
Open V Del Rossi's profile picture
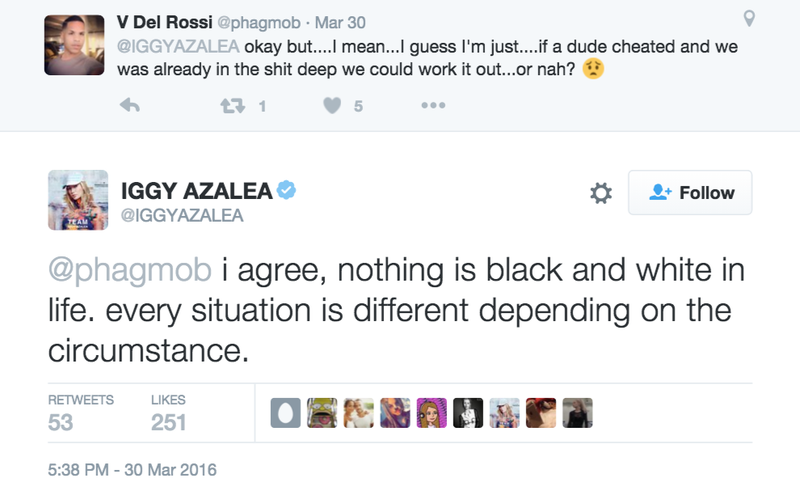click(74, 45)
